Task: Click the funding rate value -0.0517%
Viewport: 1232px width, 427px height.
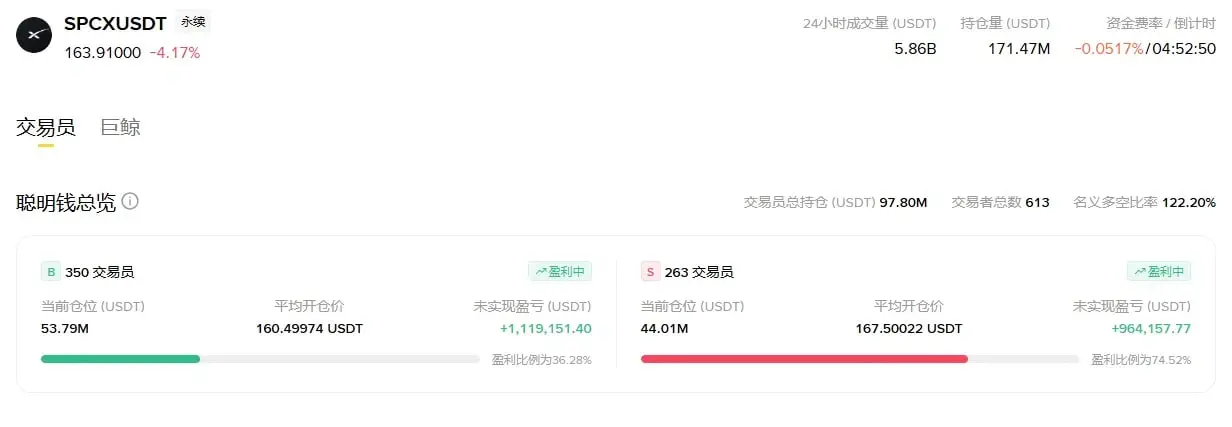Action: (x=1109, y=48)
